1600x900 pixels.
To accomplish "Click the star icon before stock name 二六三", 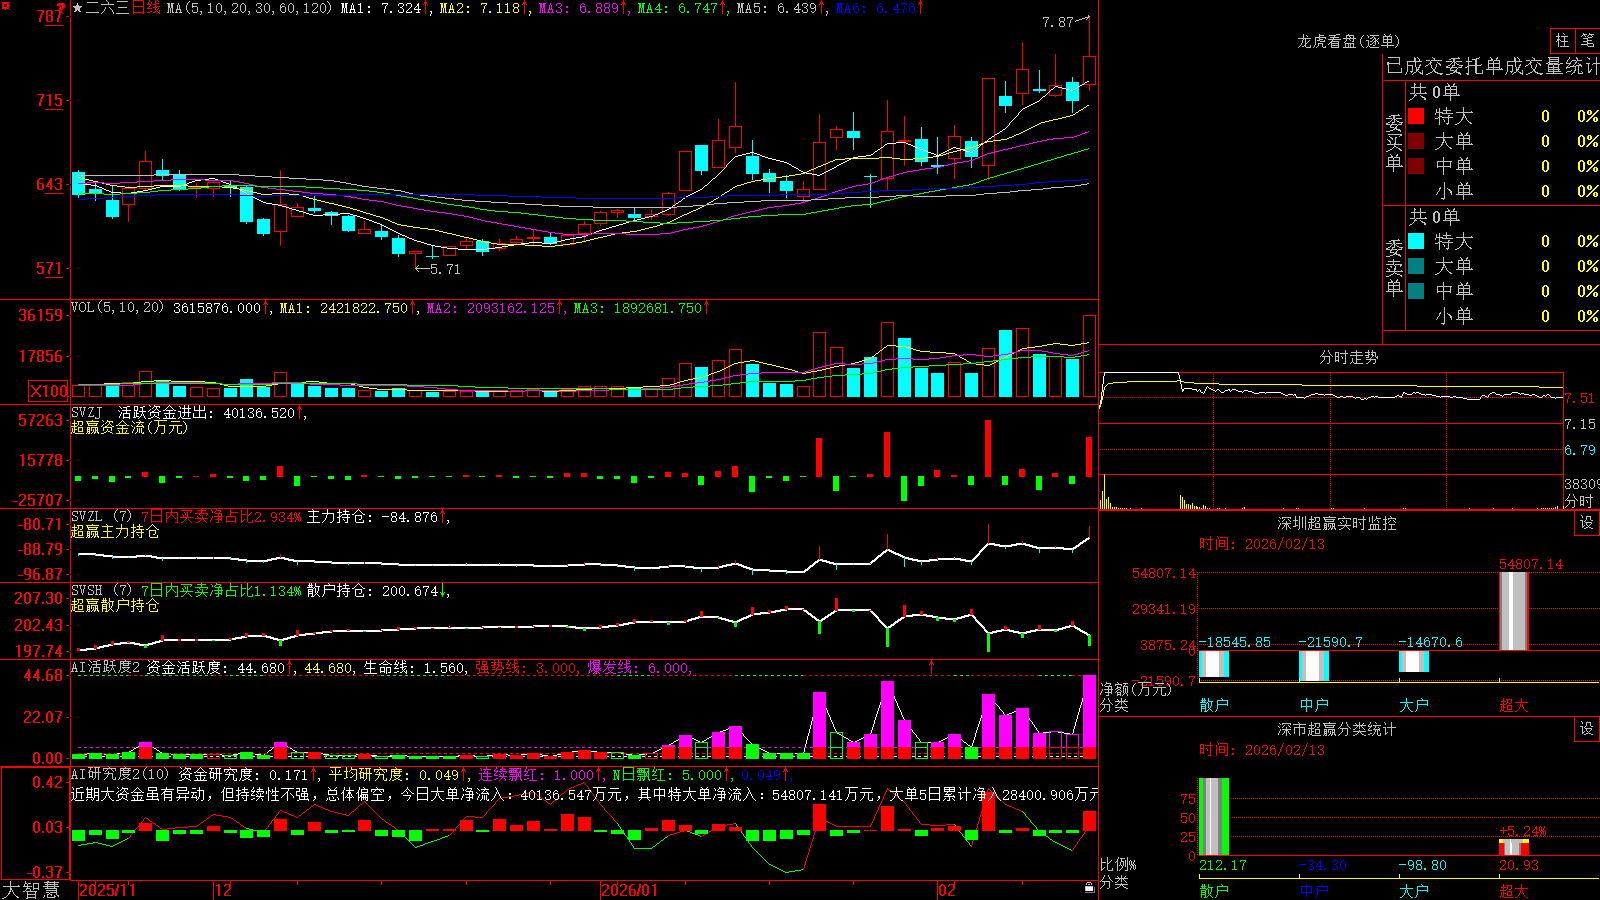I will 78,8.
